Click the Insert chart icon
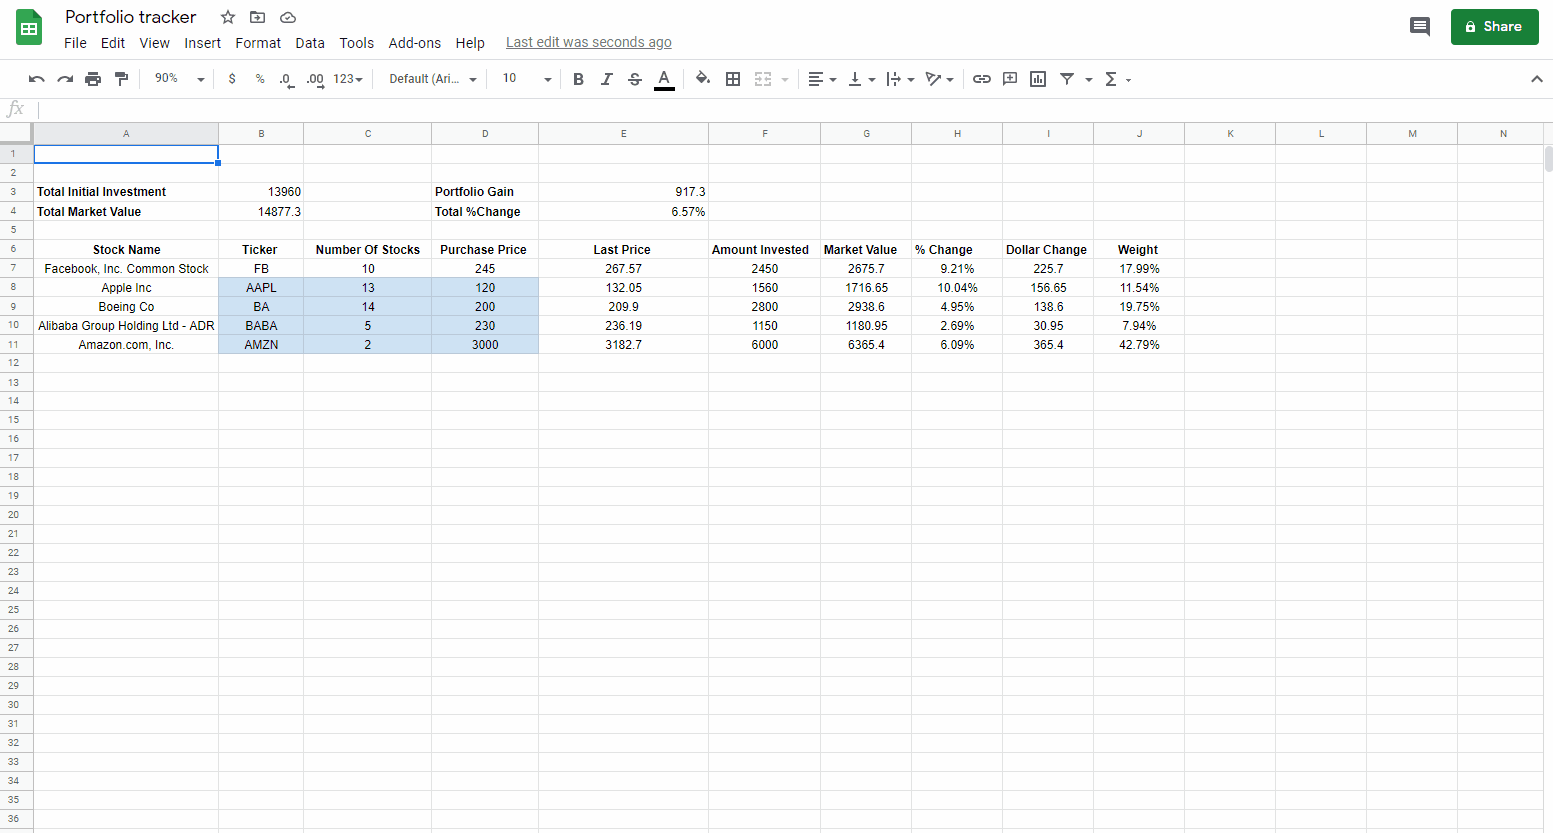The image size is (1553, 833). 1038,79
